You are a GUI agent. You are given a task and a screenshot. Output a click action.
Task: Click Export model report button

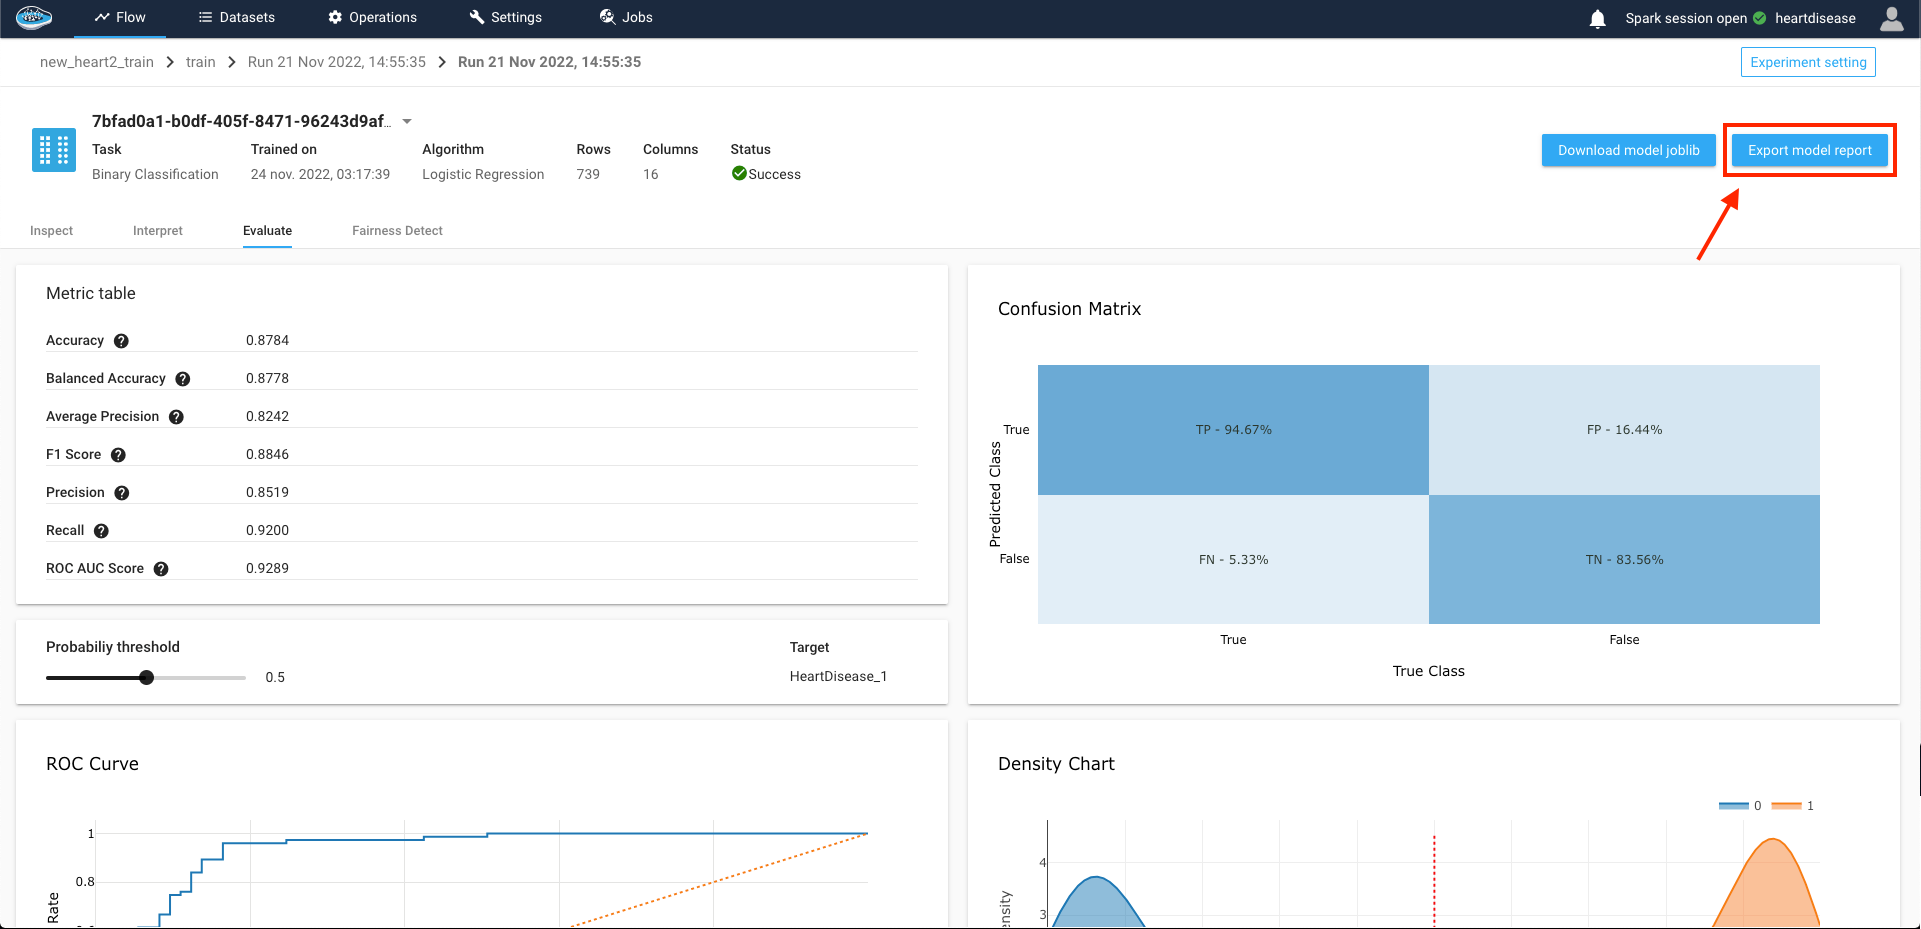1809,150
